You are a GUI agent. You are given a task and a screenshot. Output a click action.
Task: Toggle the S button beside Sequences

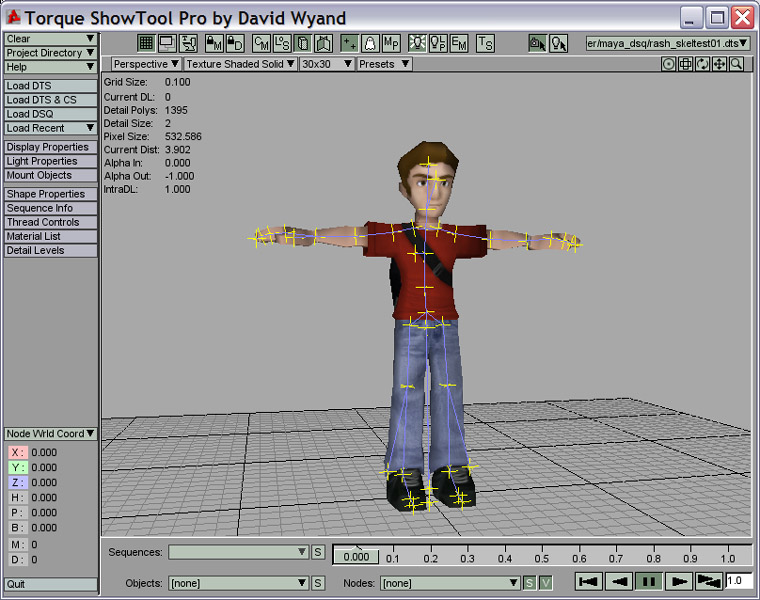click(318, 552)
